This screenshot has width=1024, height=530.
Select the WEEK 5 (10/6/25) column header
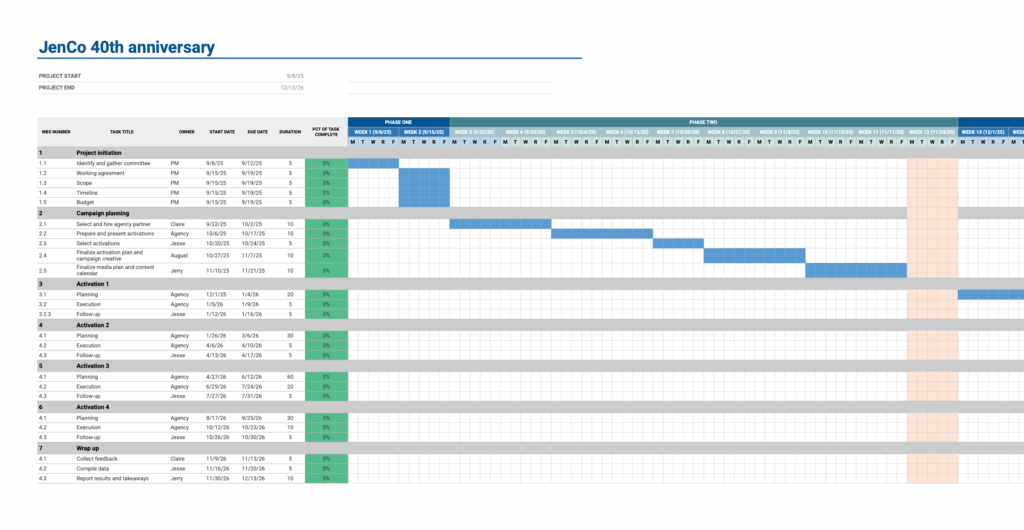coord(576,132)
